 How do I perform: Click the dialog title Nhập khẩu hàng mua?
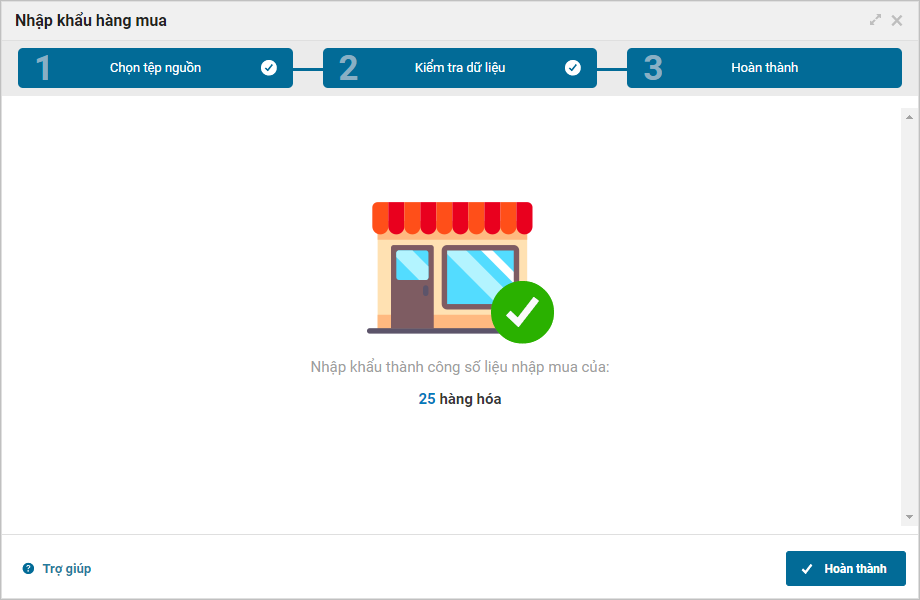91,21
